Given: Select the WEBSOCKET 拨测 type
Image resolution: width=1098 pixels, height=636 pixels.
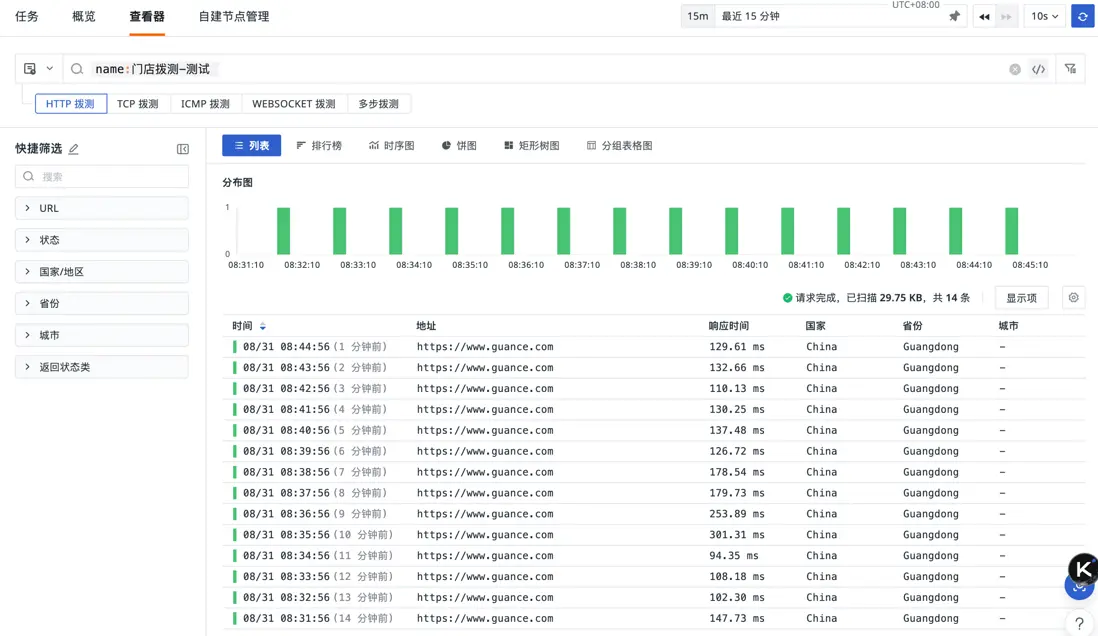Looking at the screenshot, I should (293, 104).
